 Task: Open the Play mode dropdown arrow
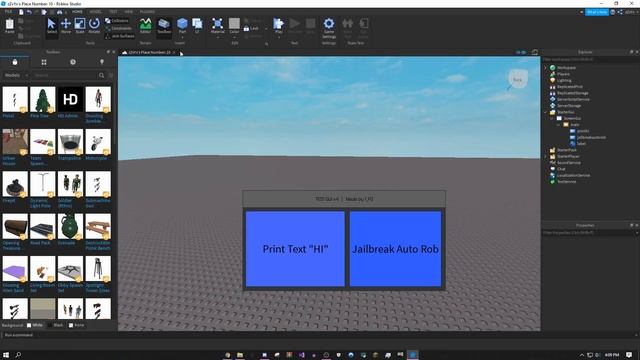279,37
